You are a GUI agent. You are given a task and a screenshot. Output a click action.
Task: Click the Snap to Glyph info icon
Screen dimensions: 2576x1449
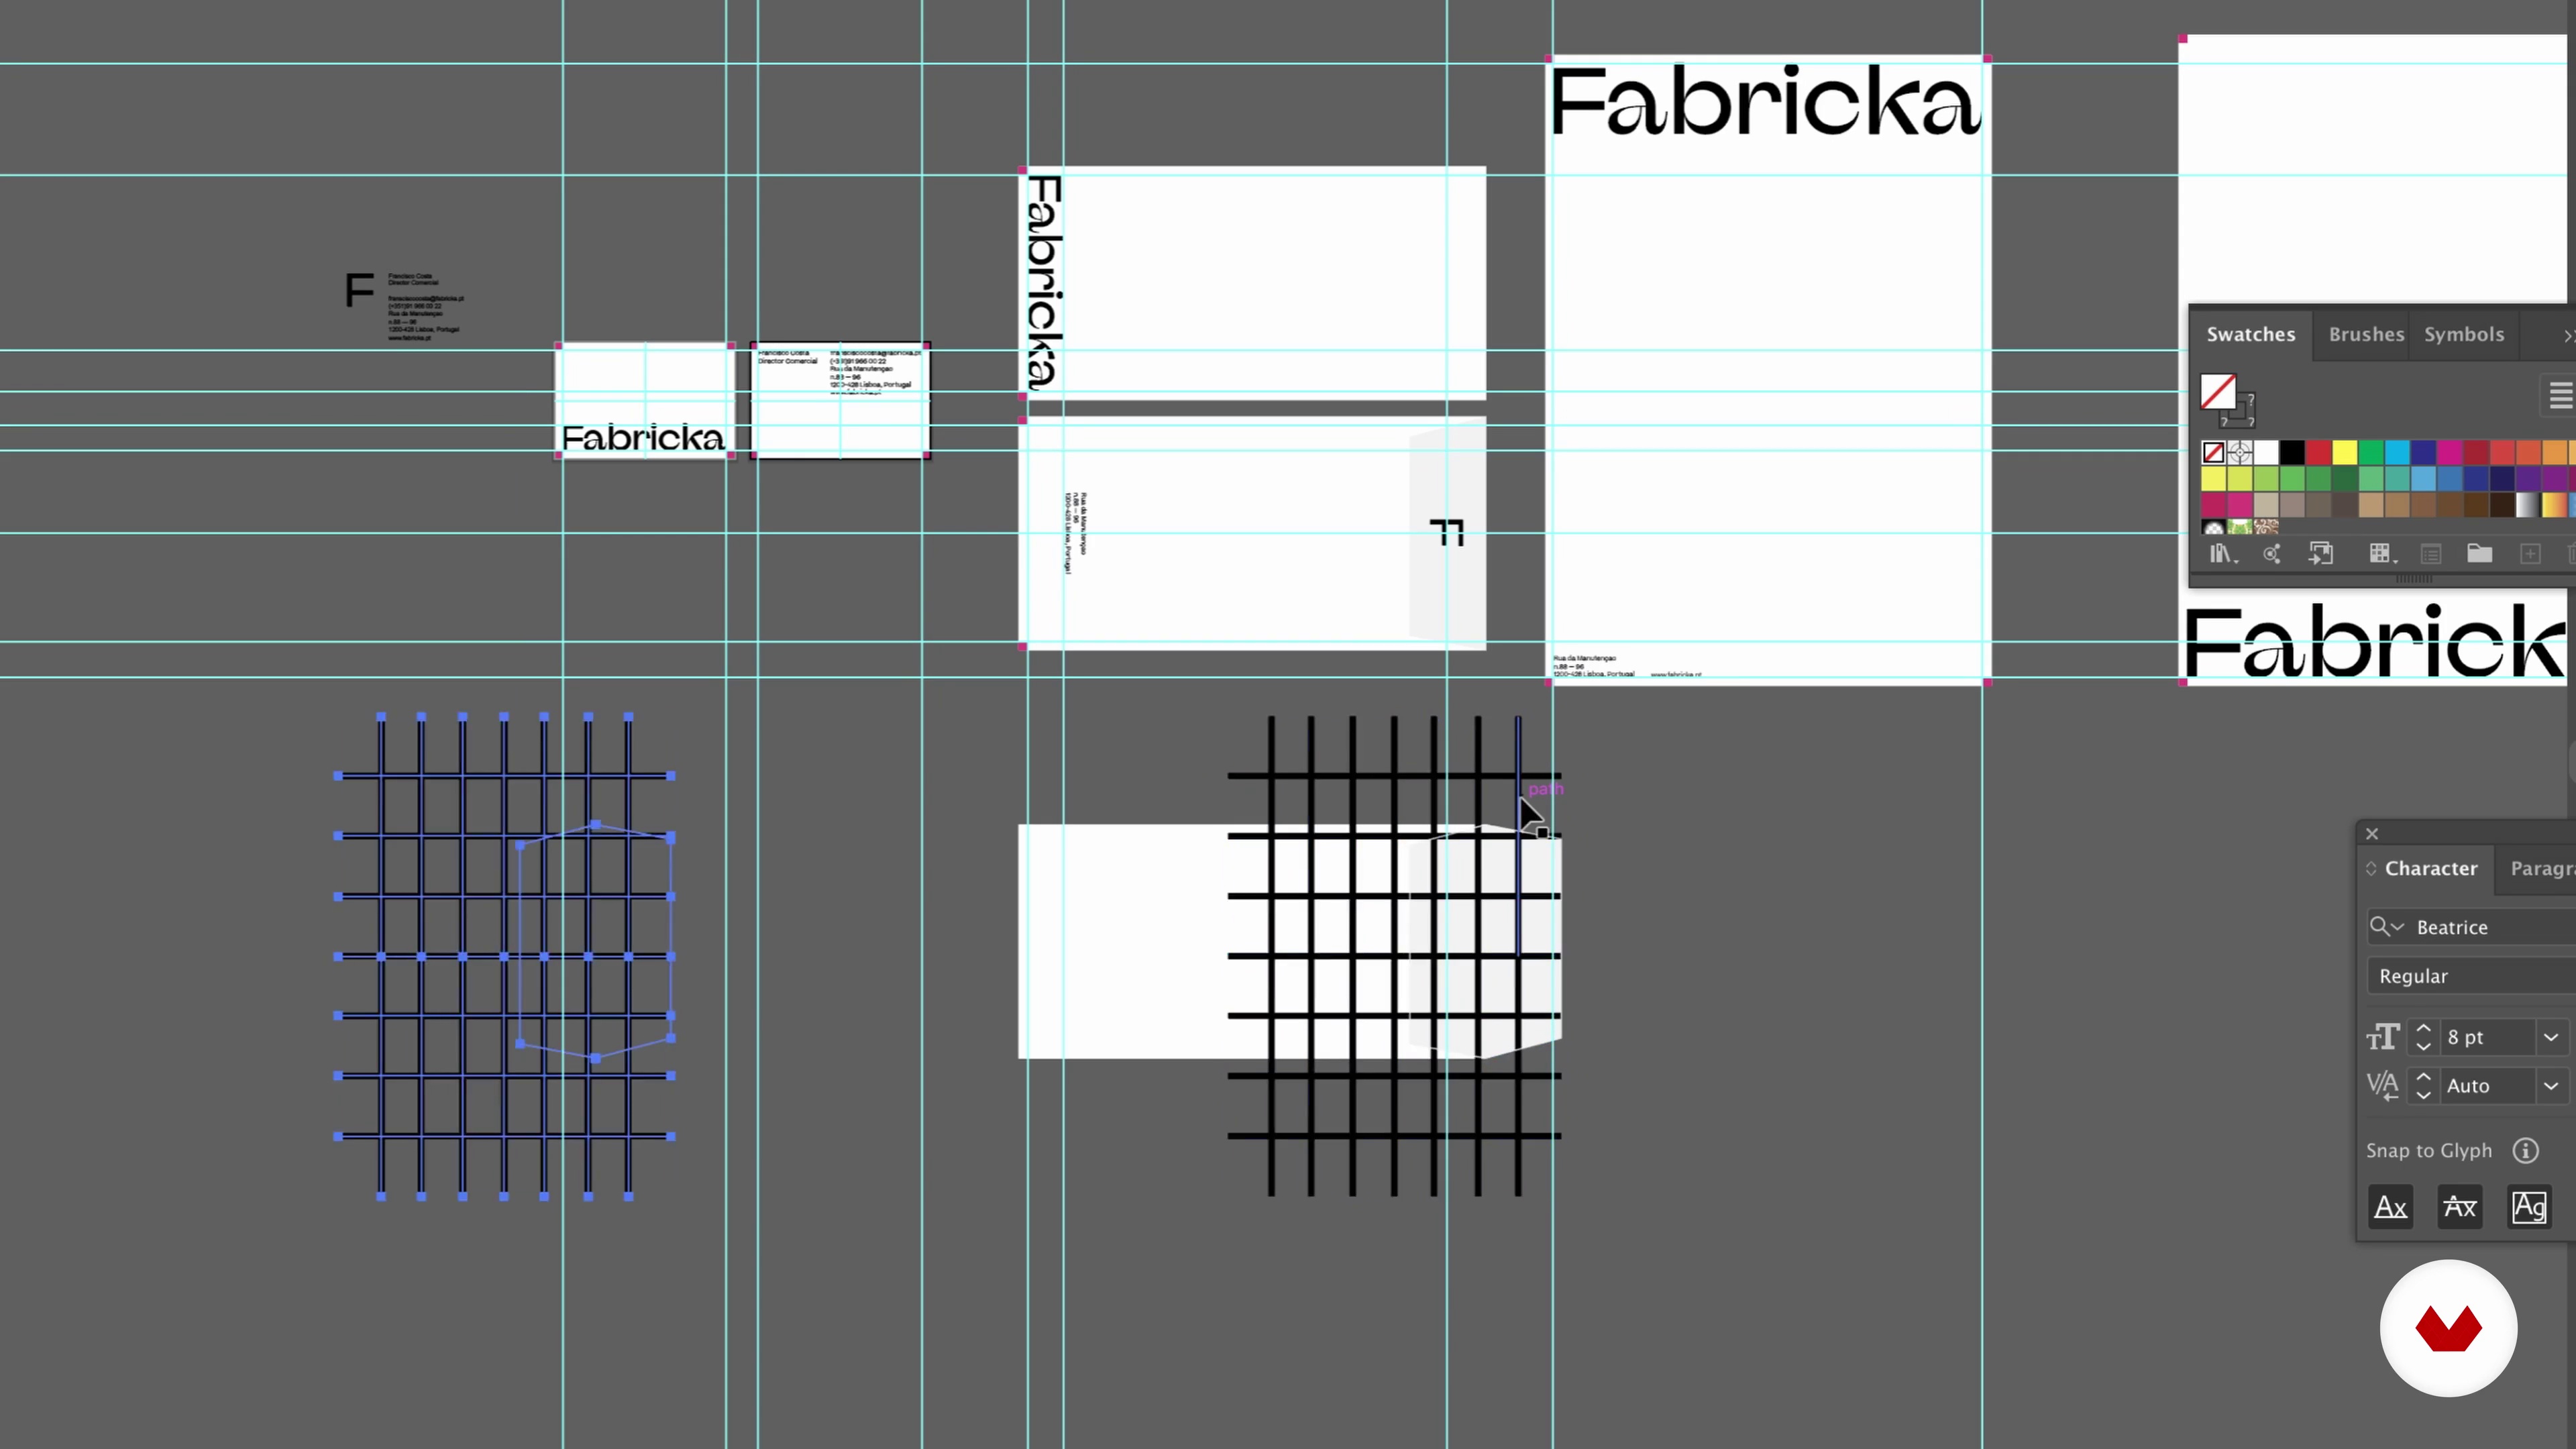tap(2525, 1151)
